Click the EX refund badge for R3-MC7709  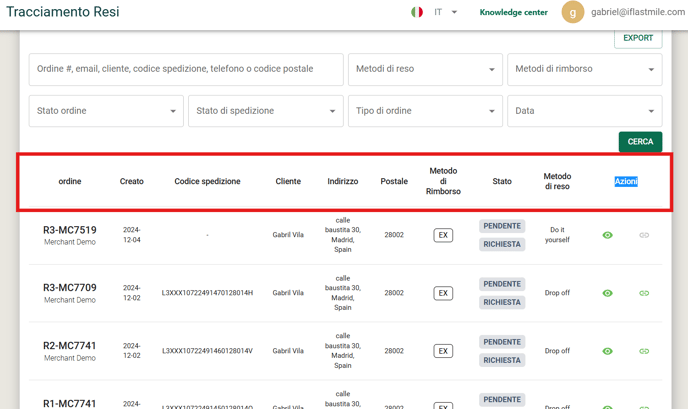443,293
